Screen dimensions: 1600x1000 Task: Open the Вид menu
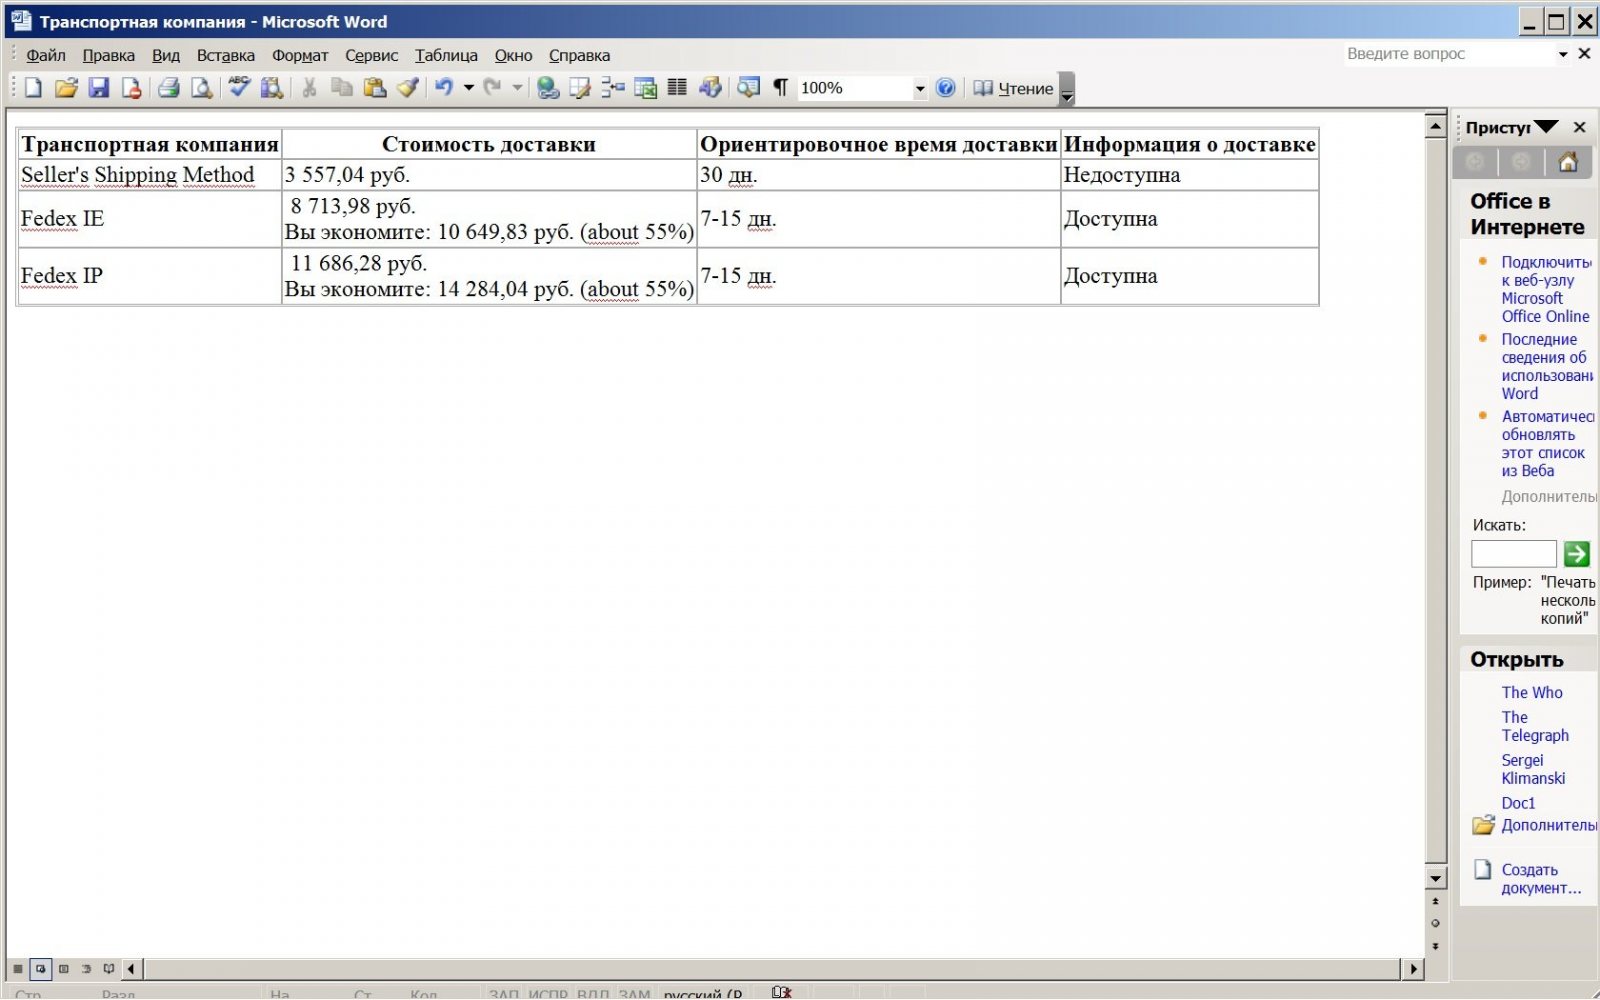point(166,55)
